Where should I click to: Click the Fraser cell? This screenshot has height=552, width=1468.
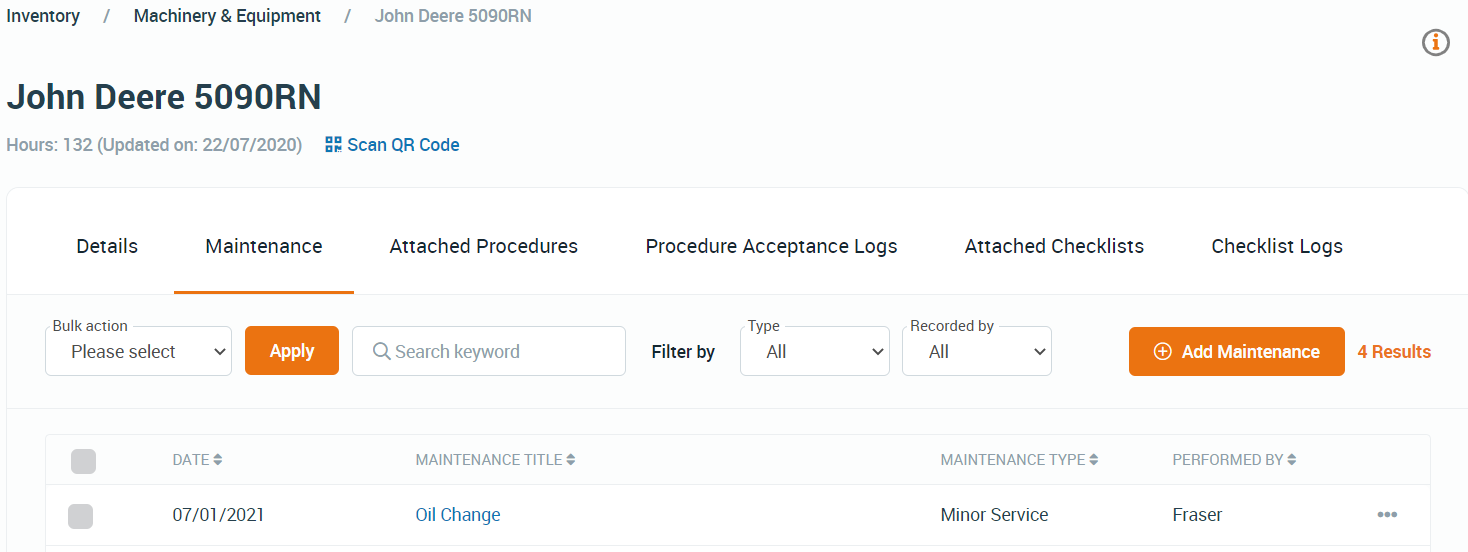[1197, 515]
